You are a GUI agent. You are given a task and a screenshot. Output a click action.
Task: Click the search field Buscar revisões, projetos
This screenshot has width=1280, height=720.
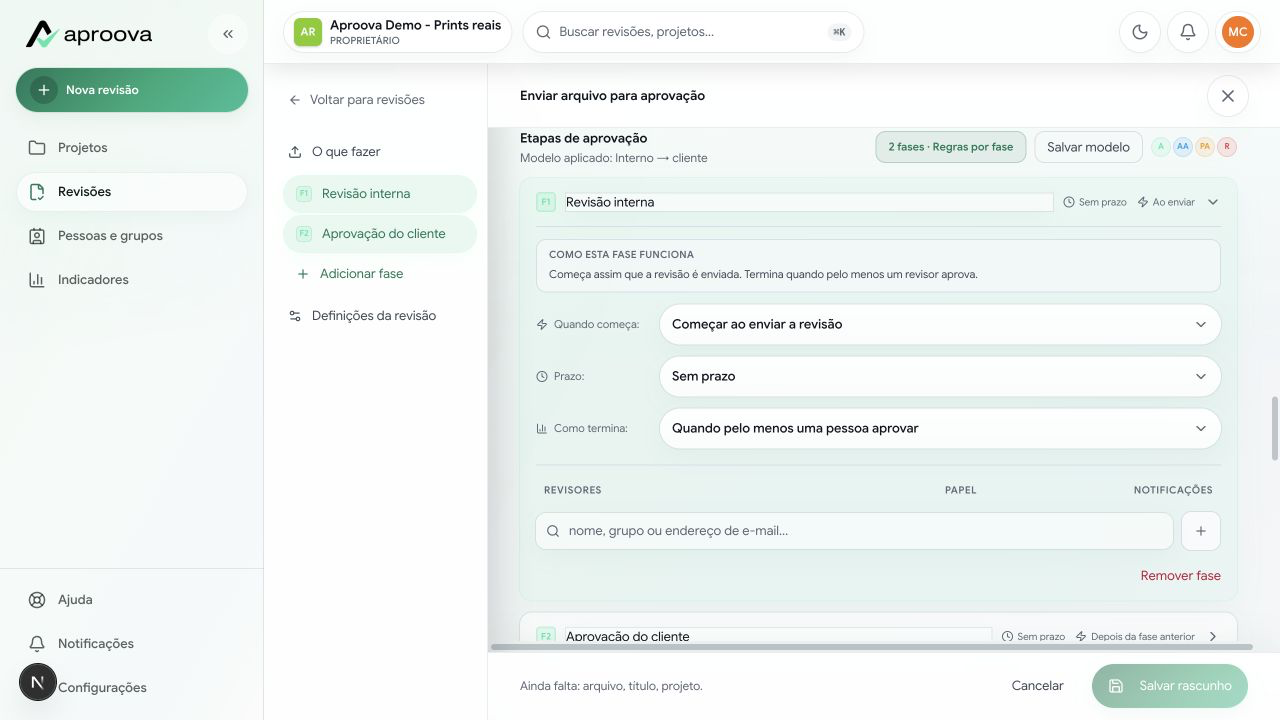point(693,32)
